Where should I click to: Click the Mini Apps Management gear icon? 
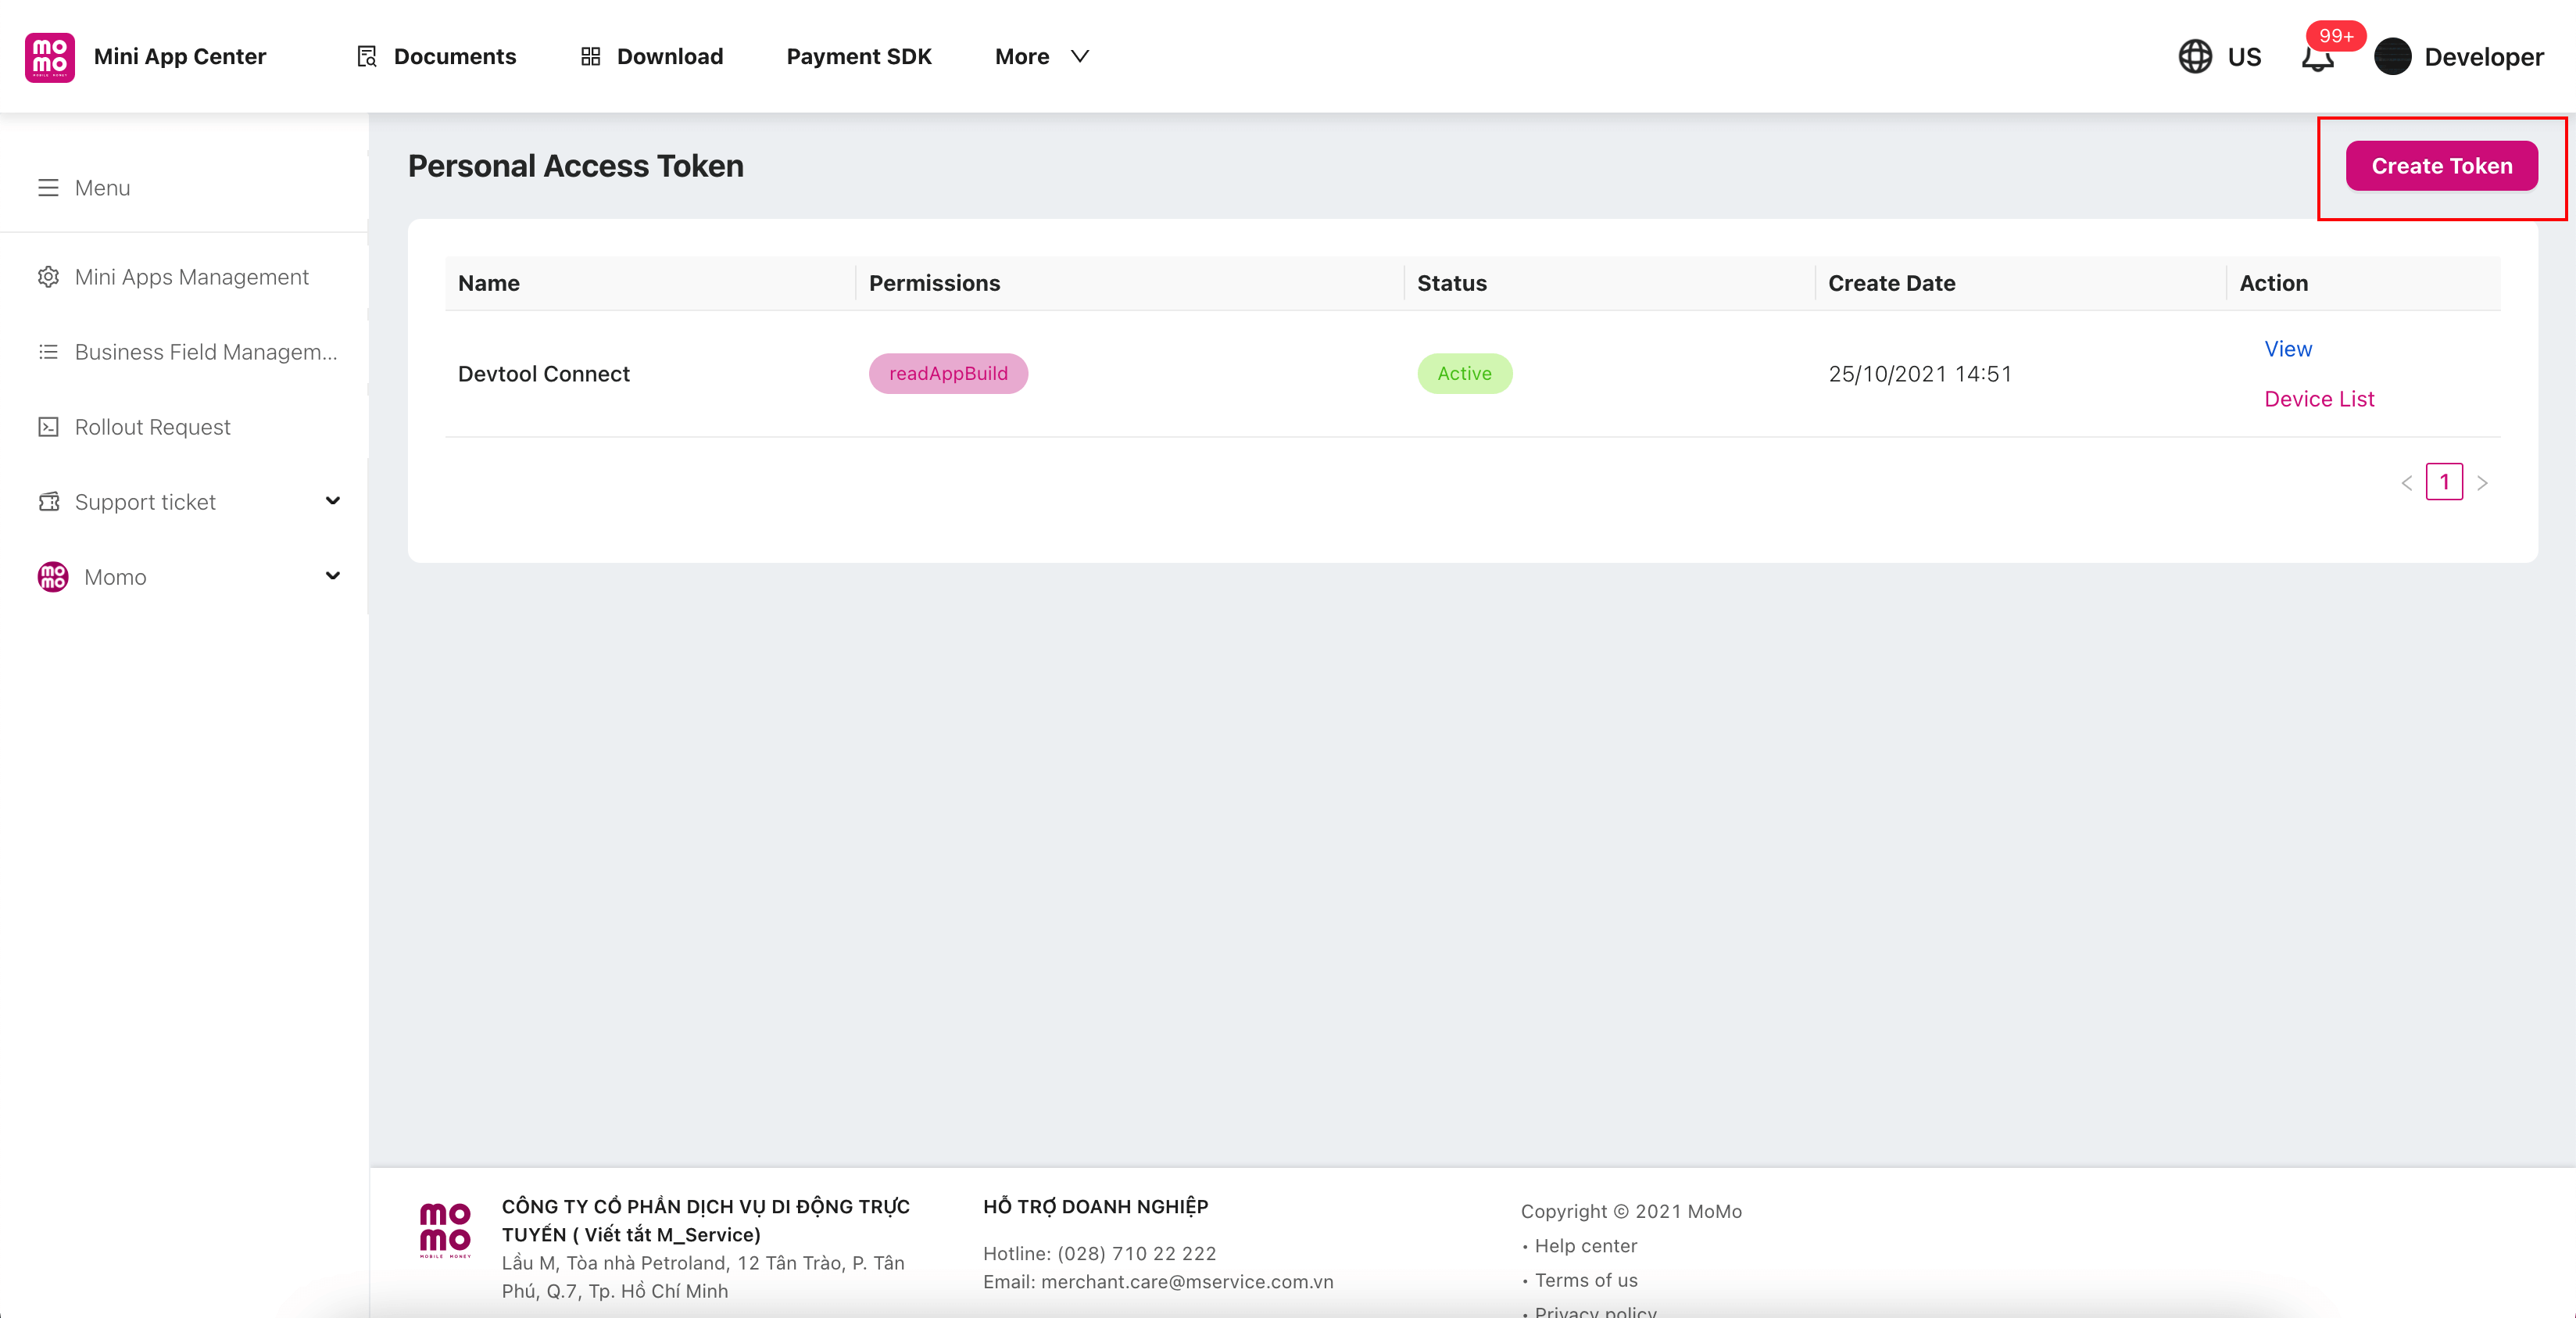pos(48,277)
